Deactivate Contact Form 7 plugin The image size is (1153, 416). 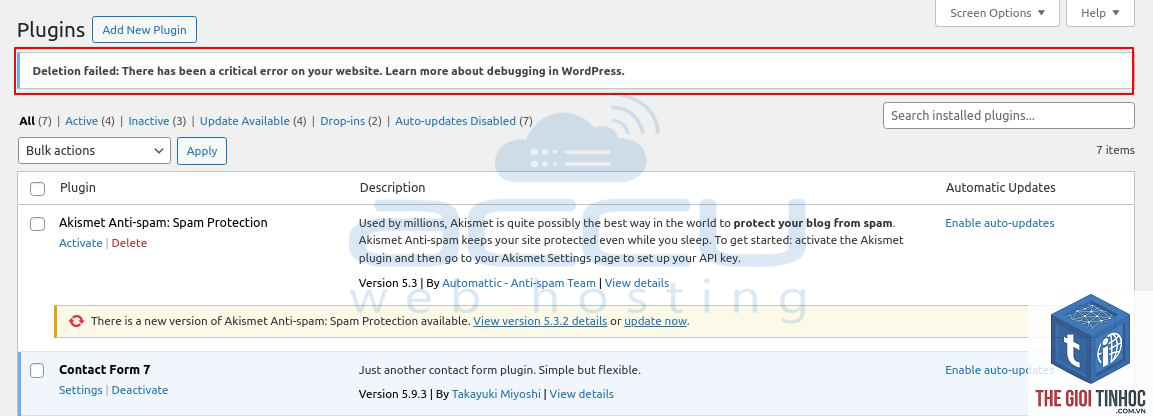point(140,390)
